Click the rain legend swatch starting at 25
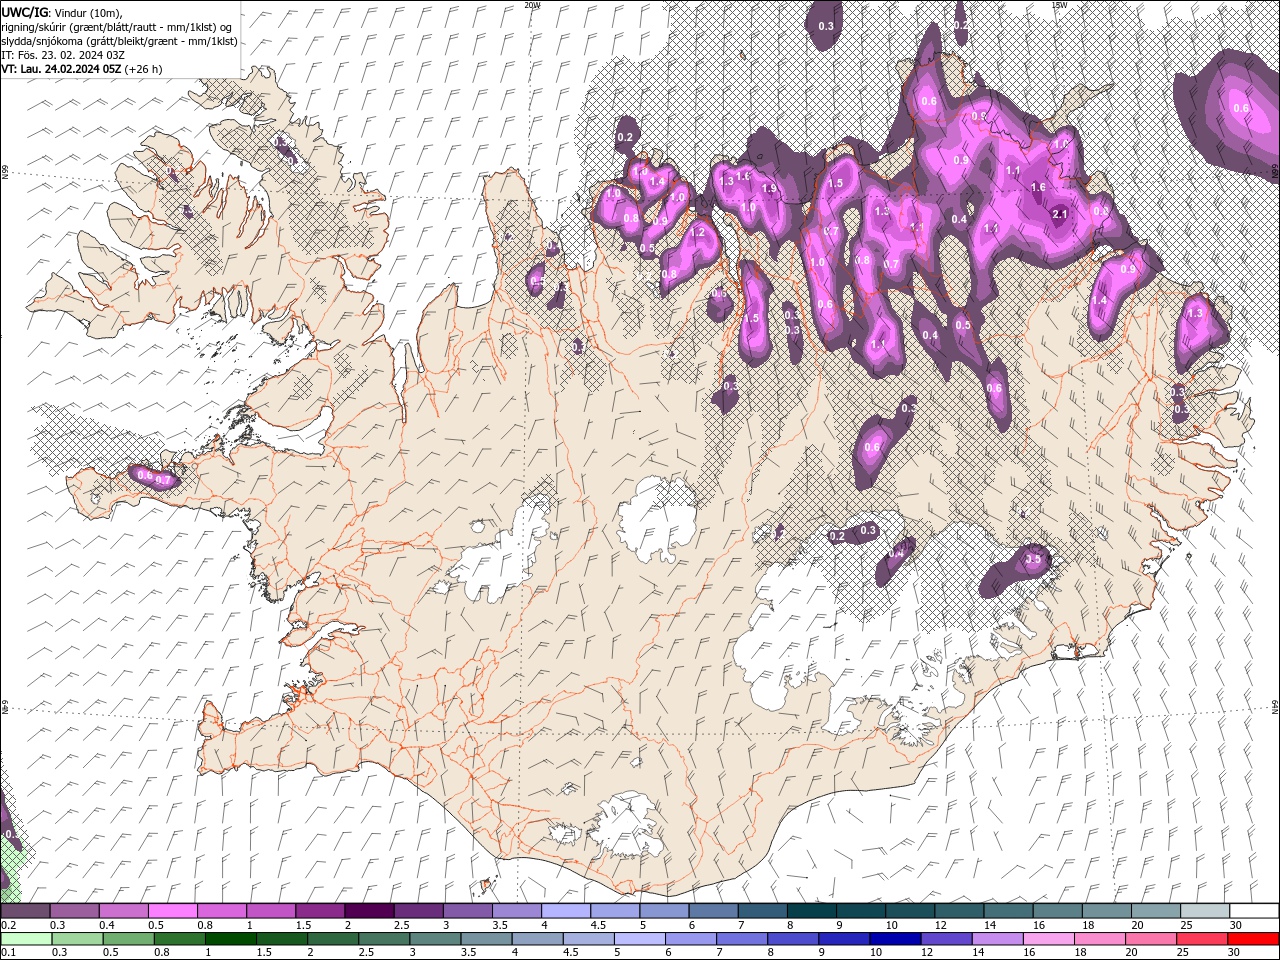The height and width of the screenshot is (960, 1280). click(1202, 939)
